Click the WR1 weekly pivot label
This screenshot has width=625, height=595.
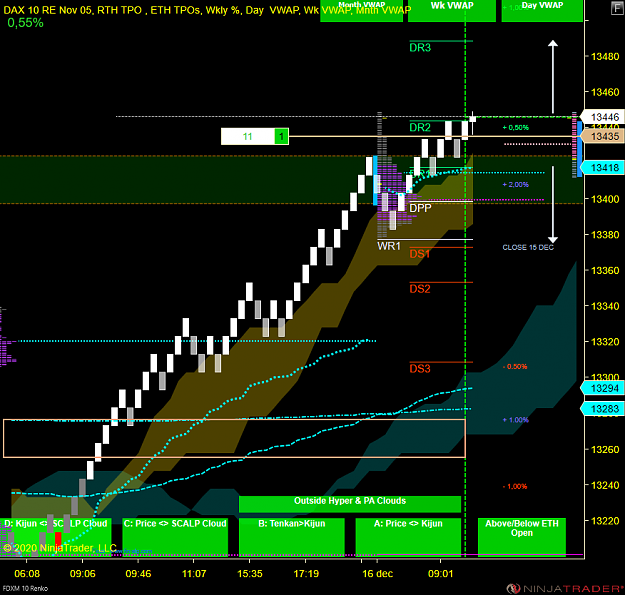coord(389,246)
